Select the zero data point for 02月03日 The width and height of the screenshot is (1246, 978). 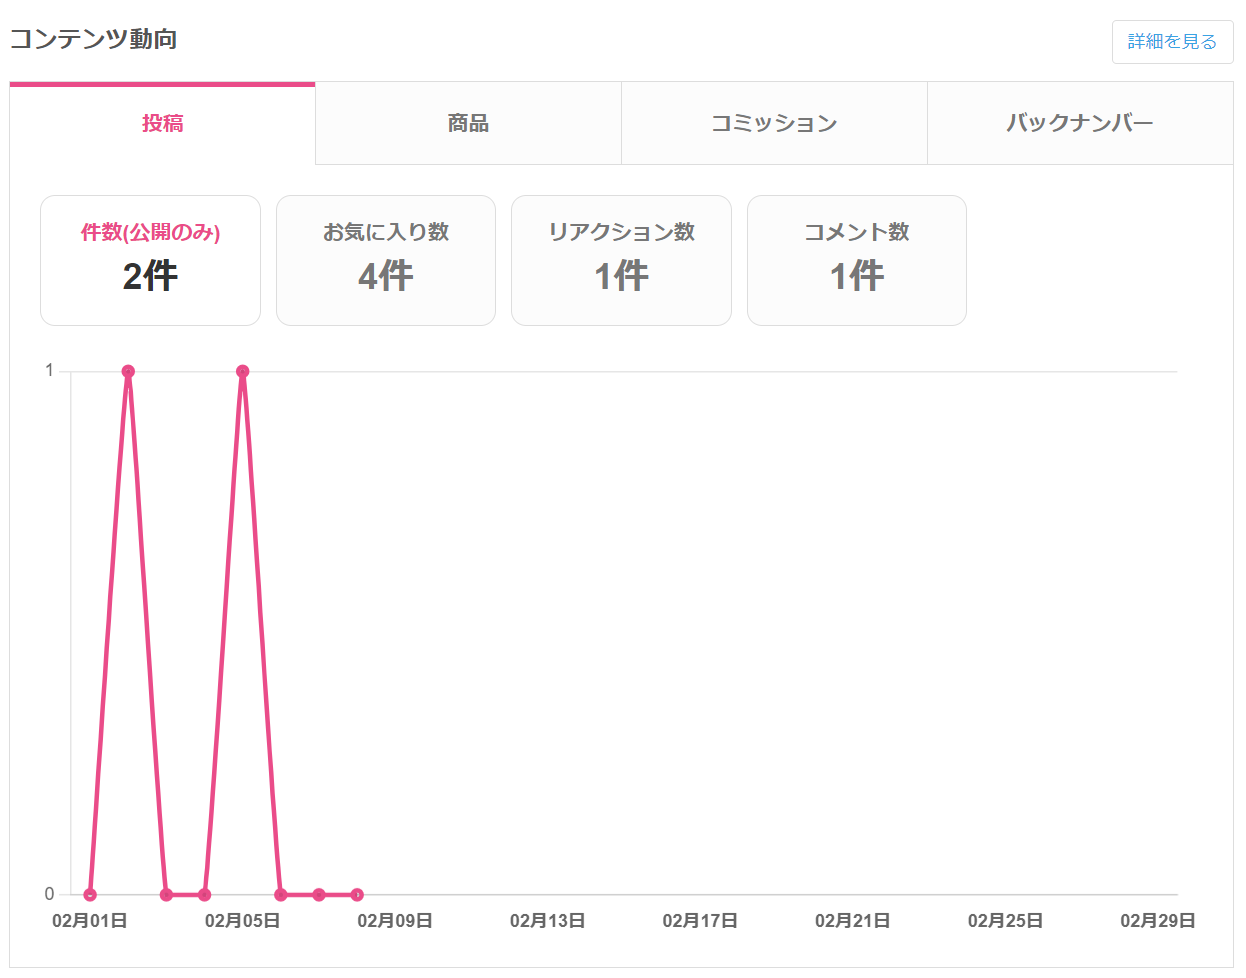166,895
